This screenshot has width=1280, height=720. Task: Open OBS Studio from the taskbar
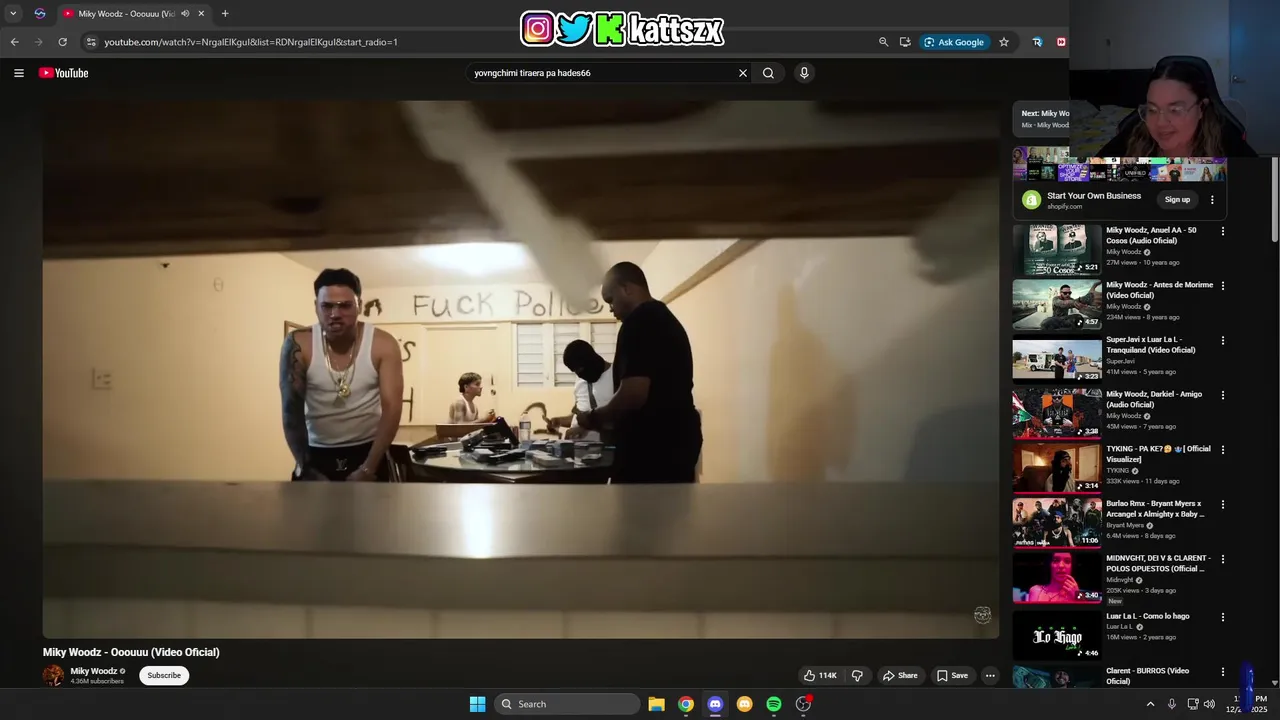pos(803,704)
